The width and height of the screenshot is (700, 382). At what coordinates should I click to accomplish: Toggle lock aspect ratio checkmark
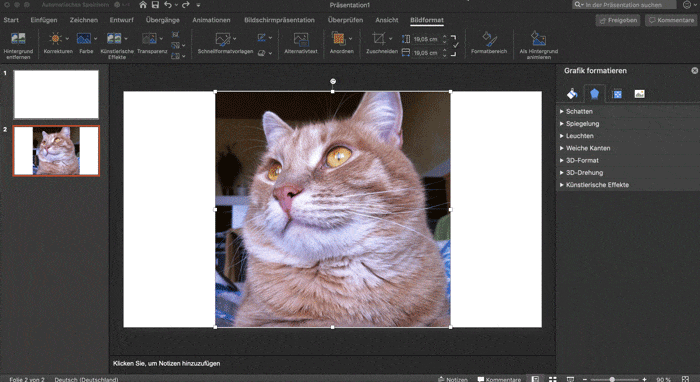coord(455,46)
